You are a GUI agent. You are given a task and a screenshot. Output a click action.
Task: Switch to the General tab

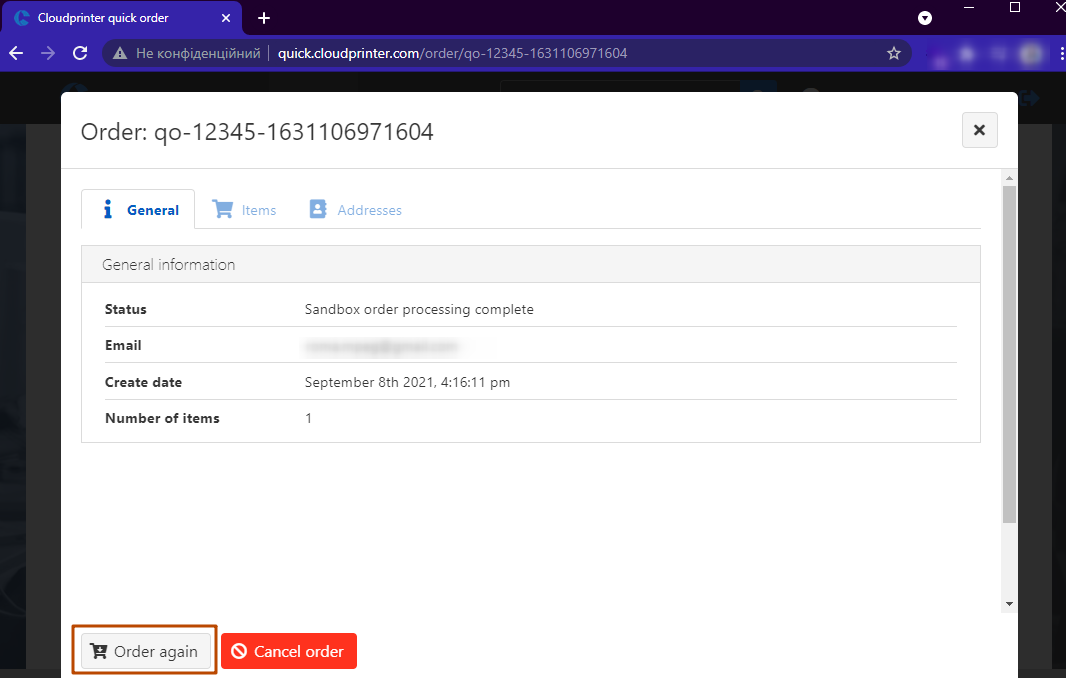point(138,209)
